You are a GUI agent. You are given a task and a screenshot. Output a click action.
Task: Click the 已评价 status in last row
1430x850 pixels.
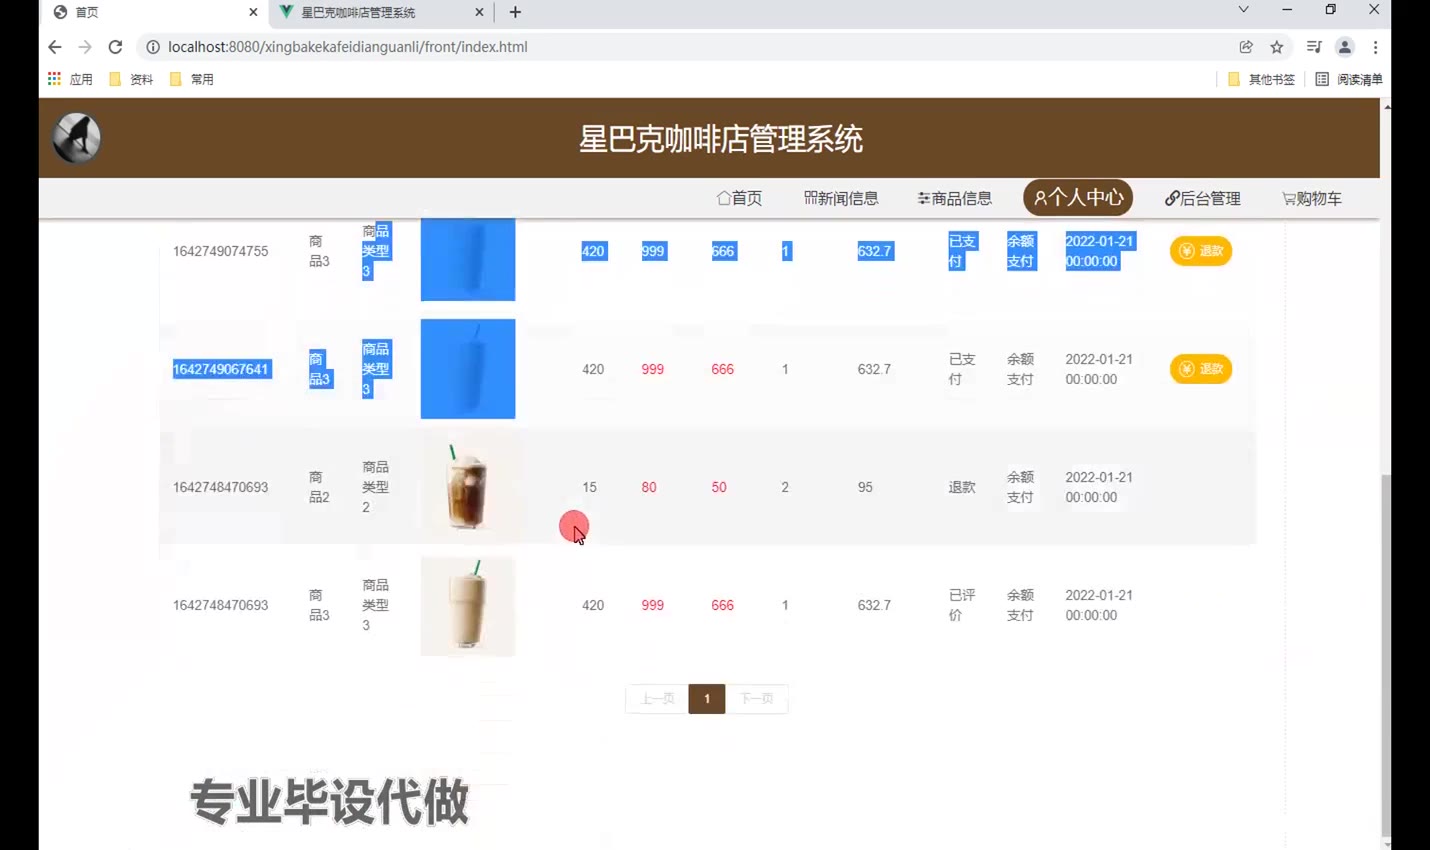pos(962,605)
